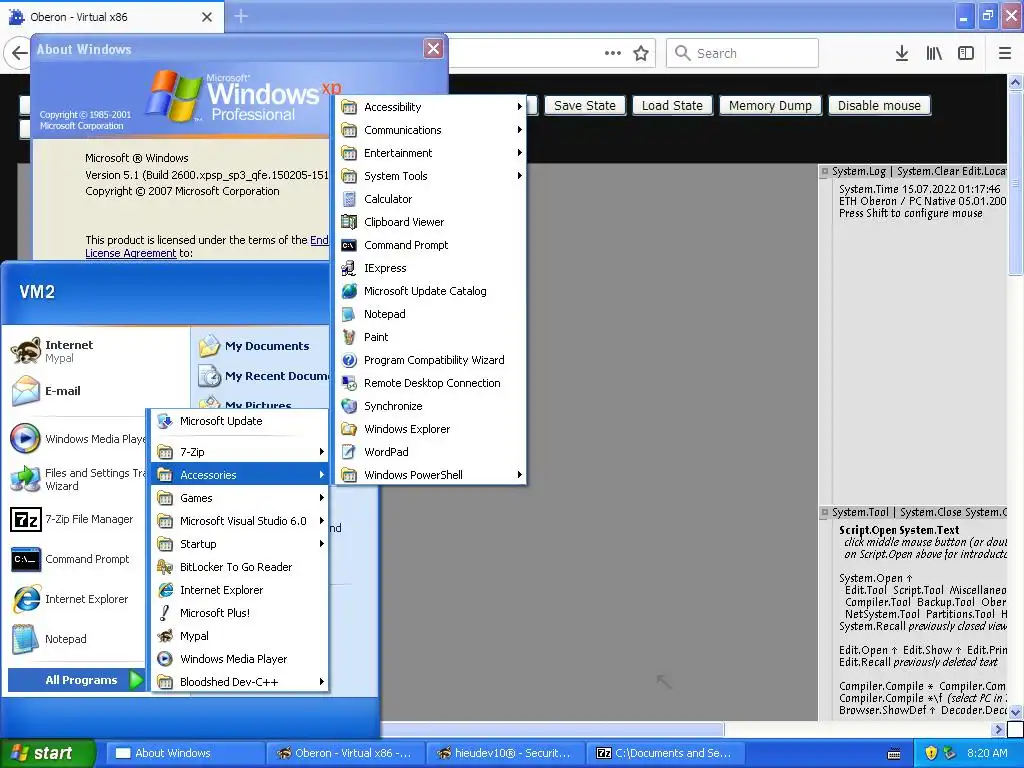
Task: Open Paint application
Action: pos(430,337)
